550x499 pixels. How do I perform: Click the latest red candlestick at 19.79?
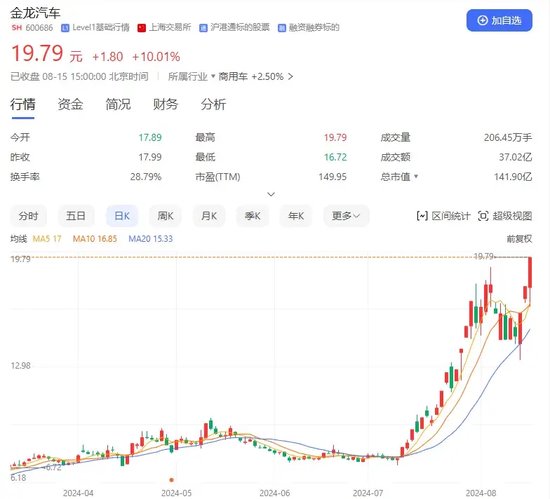(530, 272)
